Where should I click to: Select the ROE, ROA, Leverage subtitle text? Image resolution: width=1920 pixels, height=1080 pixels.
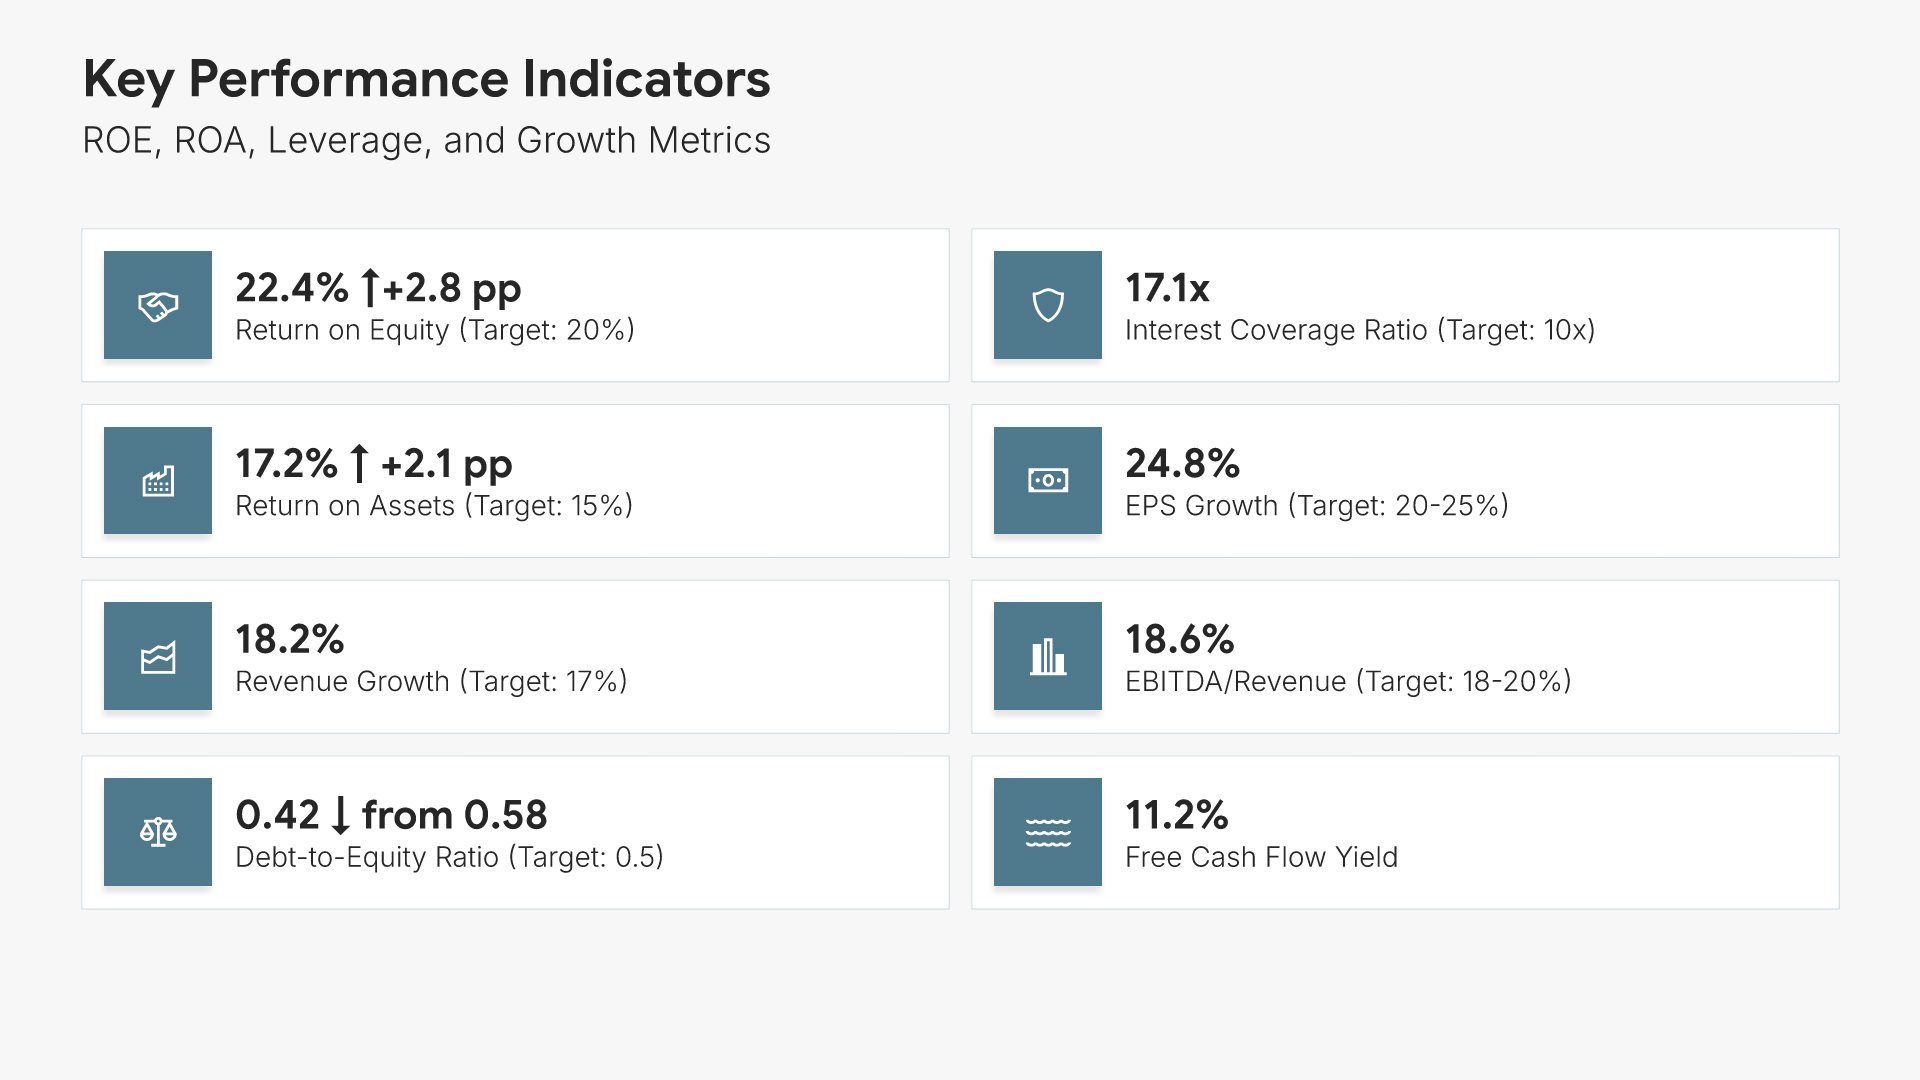click(x=426, y=141)
